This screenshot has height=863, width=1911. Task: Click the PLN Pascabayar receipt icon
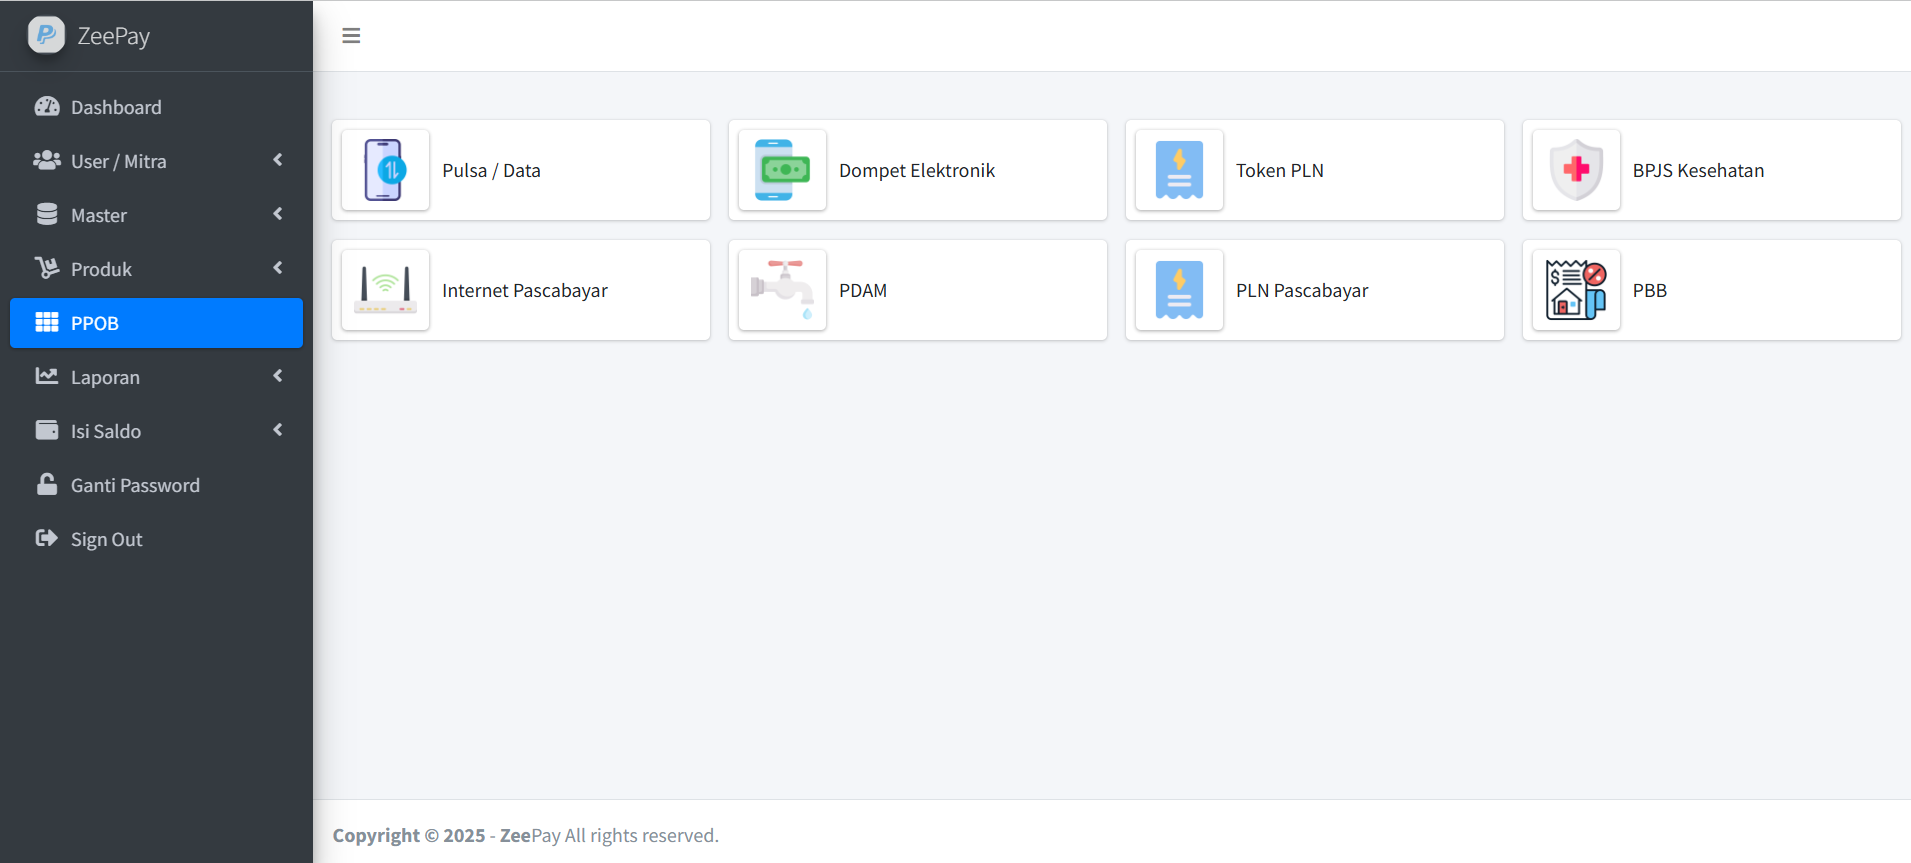pyautogui.click(x=1179, y=290)
